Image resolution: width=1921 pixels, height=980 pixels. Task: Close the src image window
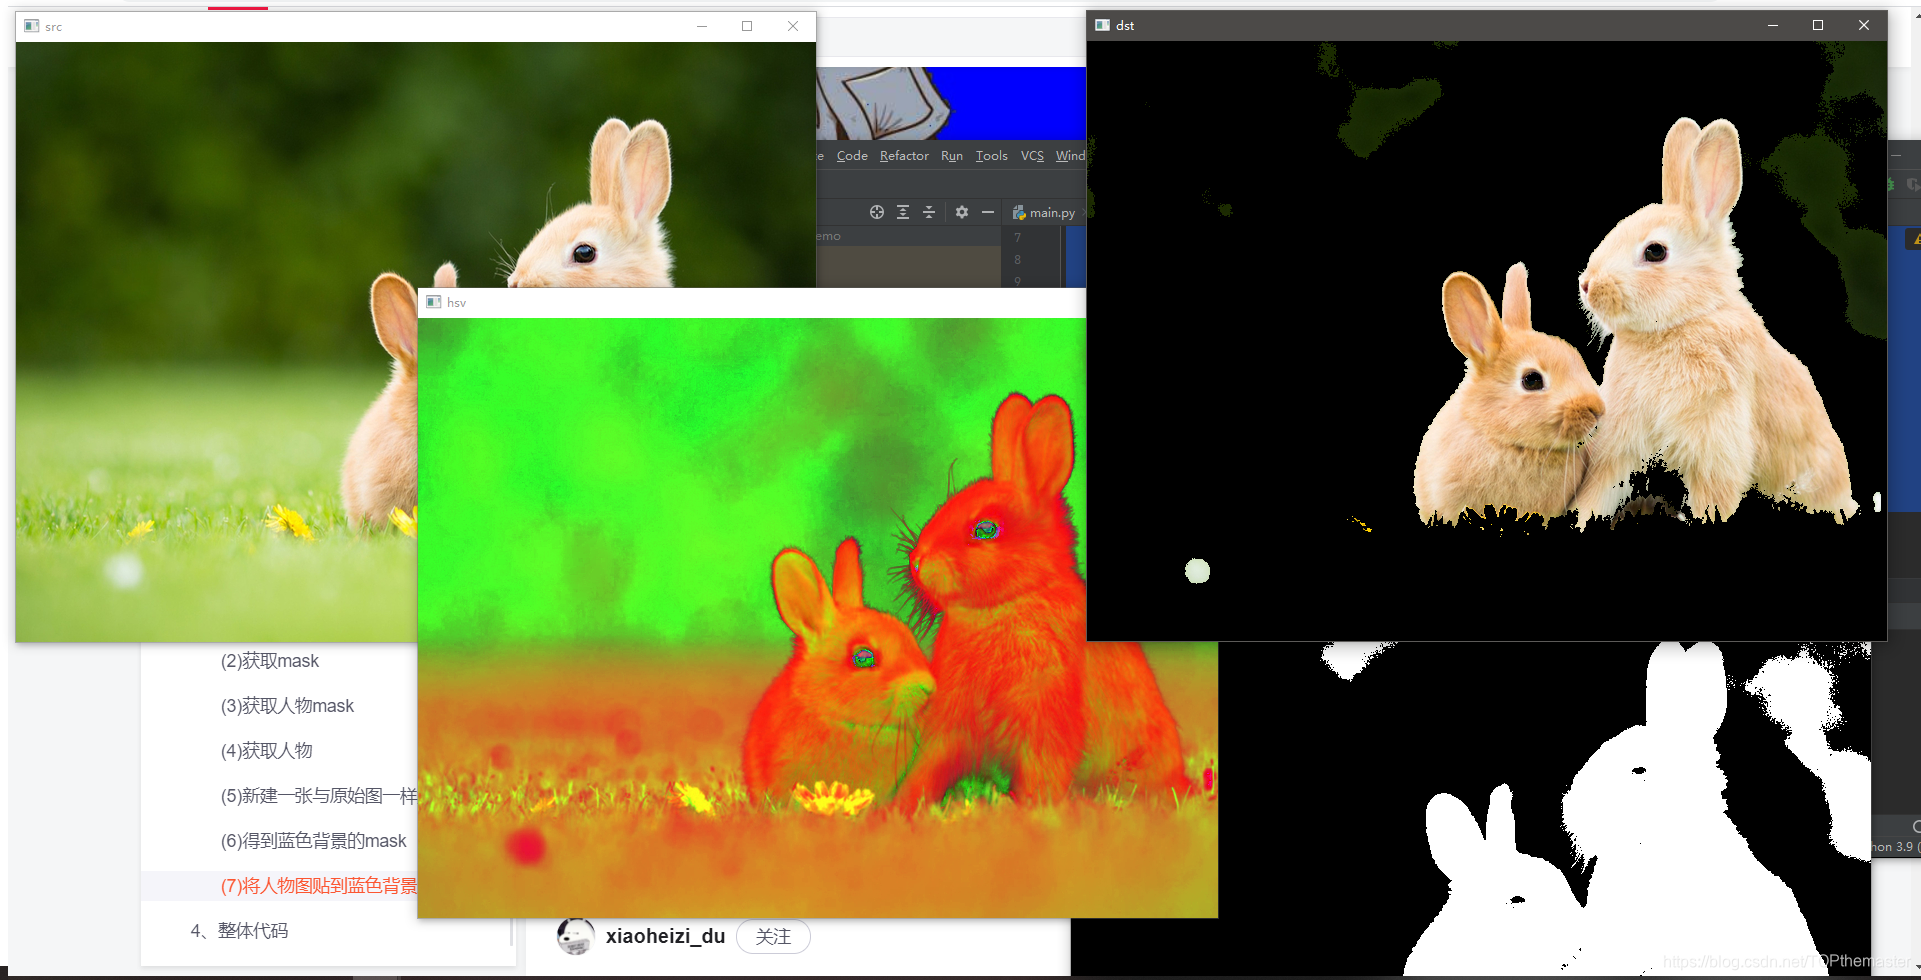pos(793,26)
